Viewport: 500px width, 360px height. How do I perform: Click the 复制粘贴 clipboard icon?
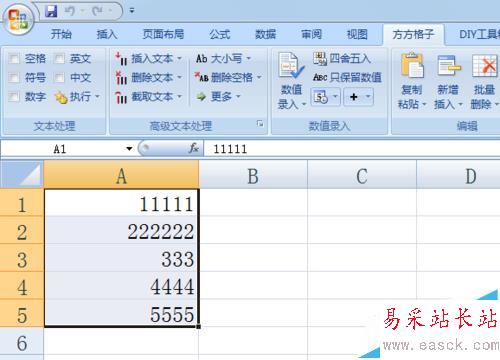pyautogui.click(x=412, y=65)
